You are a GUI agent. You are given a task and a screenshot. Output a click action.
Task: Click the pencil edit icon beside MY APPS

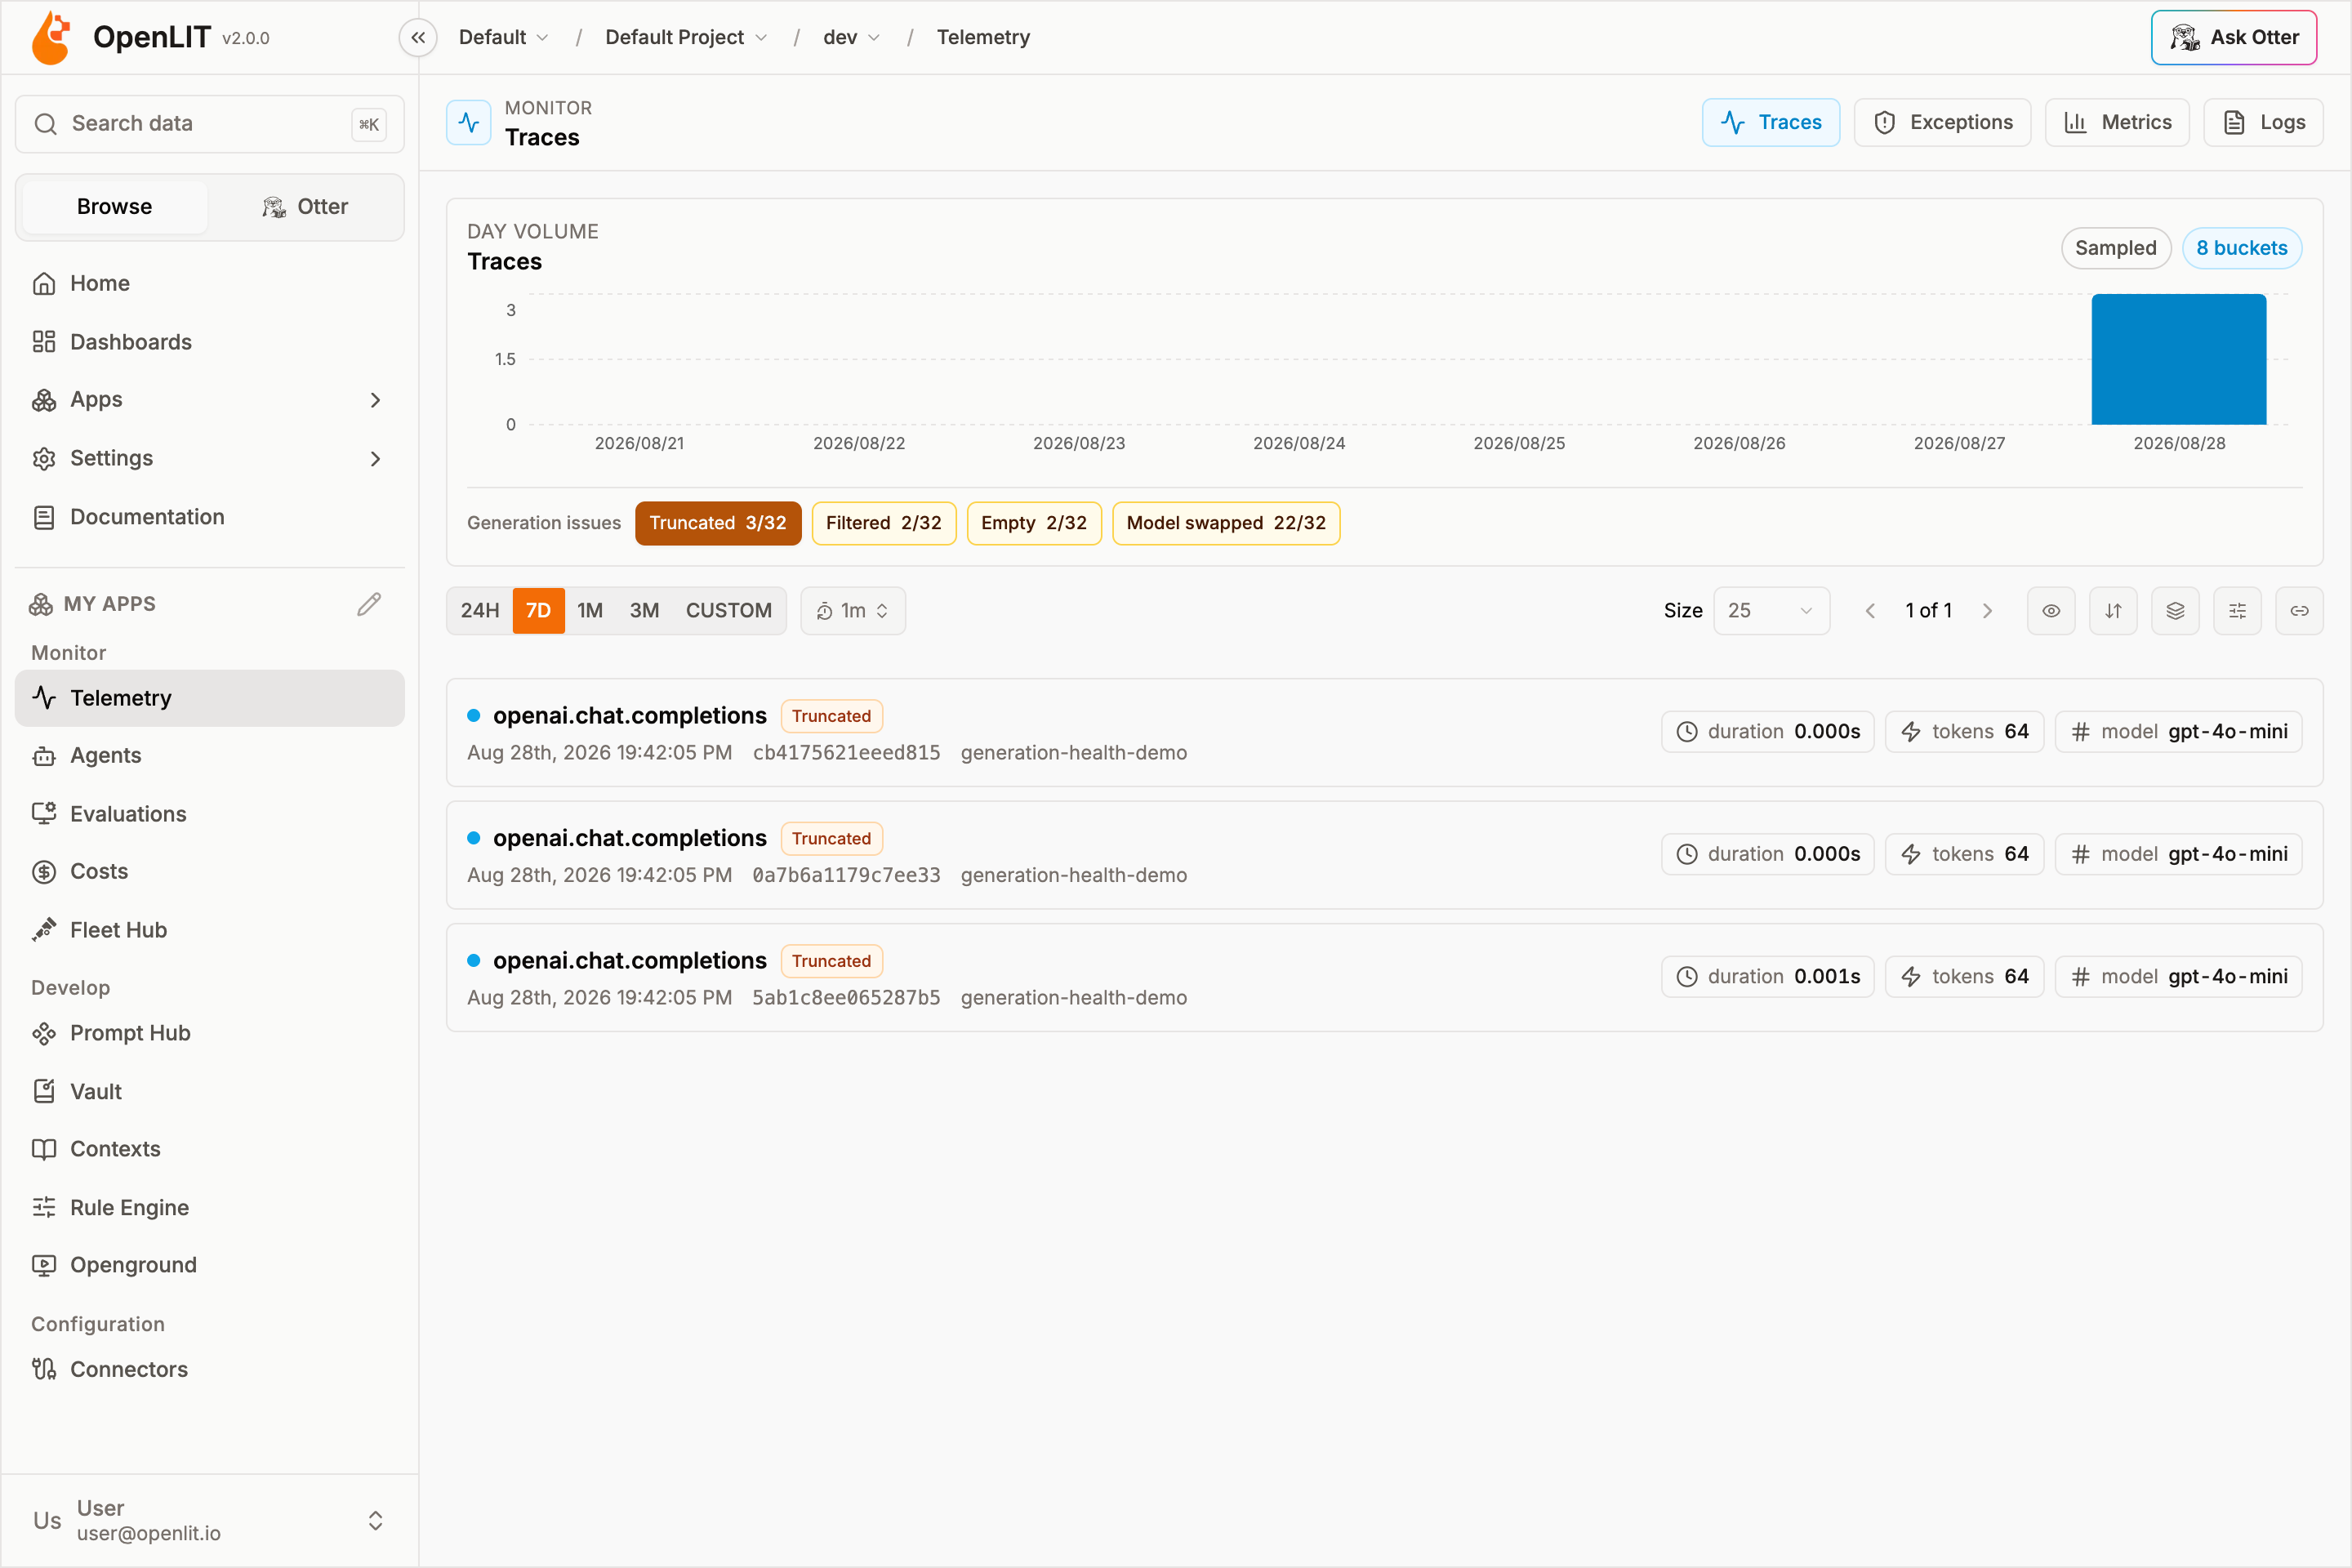[x=369, y=604]
